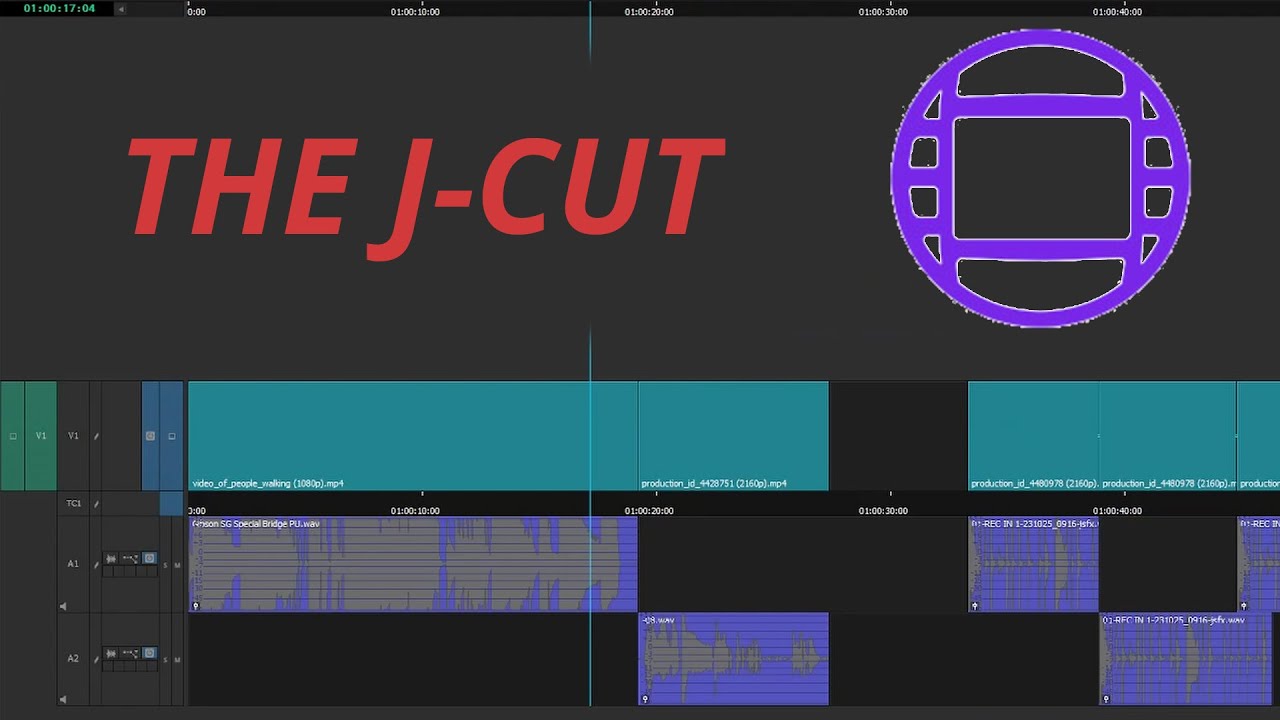Toggle the power button on track A2
The image size is (1280, 720).
[149, 653]
